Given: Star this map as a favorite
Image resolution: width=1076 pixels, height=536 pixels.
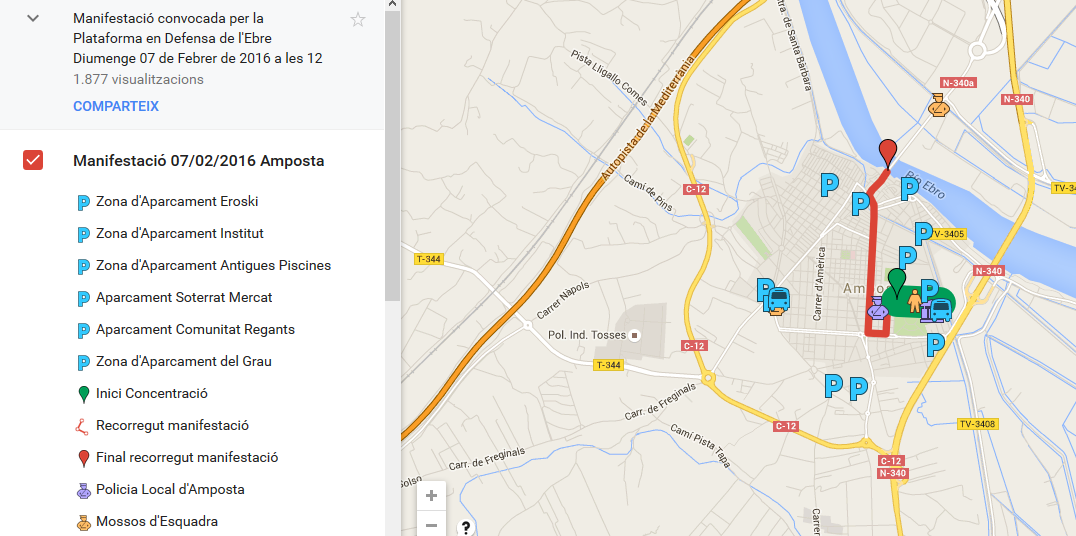Looking at the screenshot, I should 358,19.
